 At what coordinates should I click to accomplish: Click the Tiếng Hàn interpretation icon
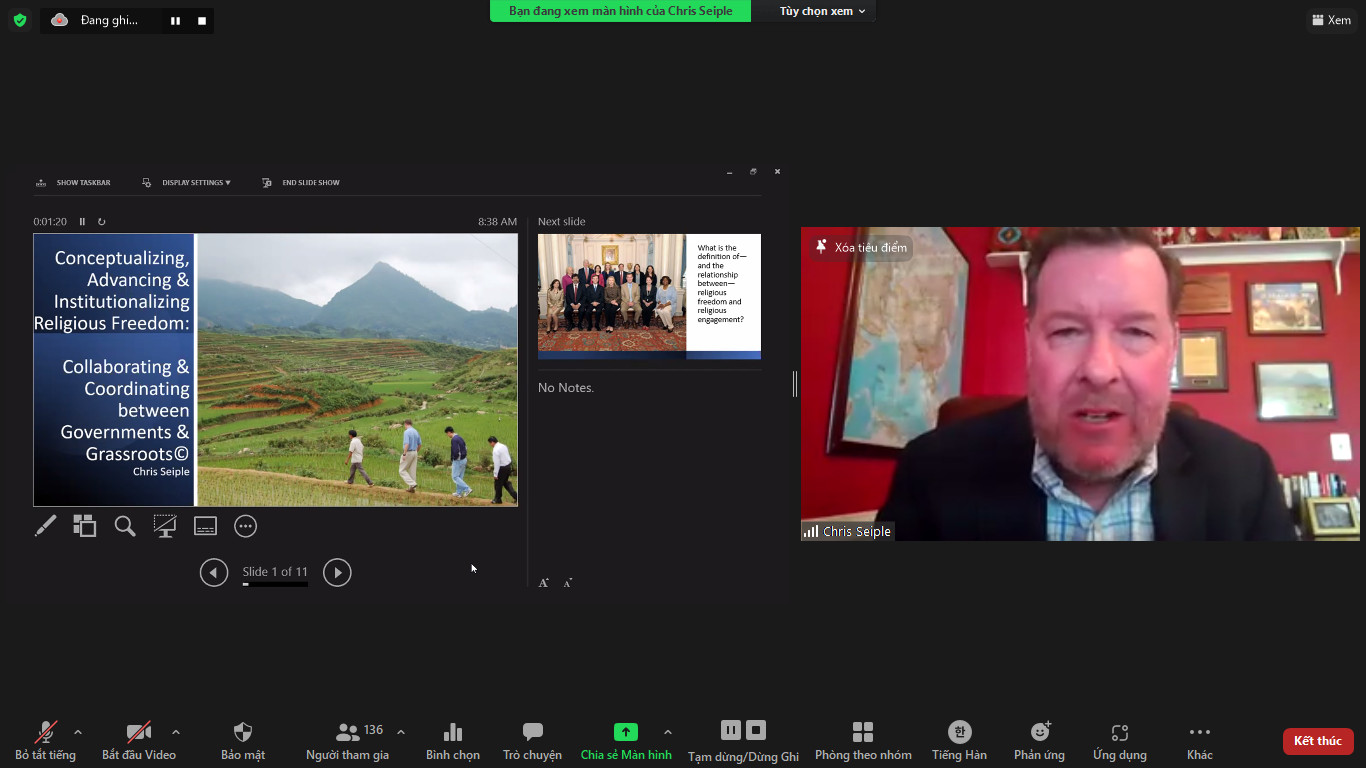click(959, 740)
